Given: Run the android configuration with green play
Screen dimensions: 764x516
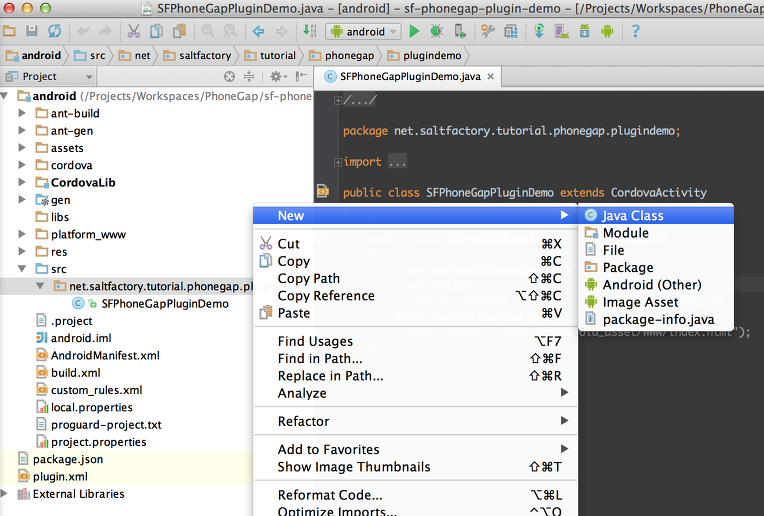Looking at the screenshot, I should 414,32.
